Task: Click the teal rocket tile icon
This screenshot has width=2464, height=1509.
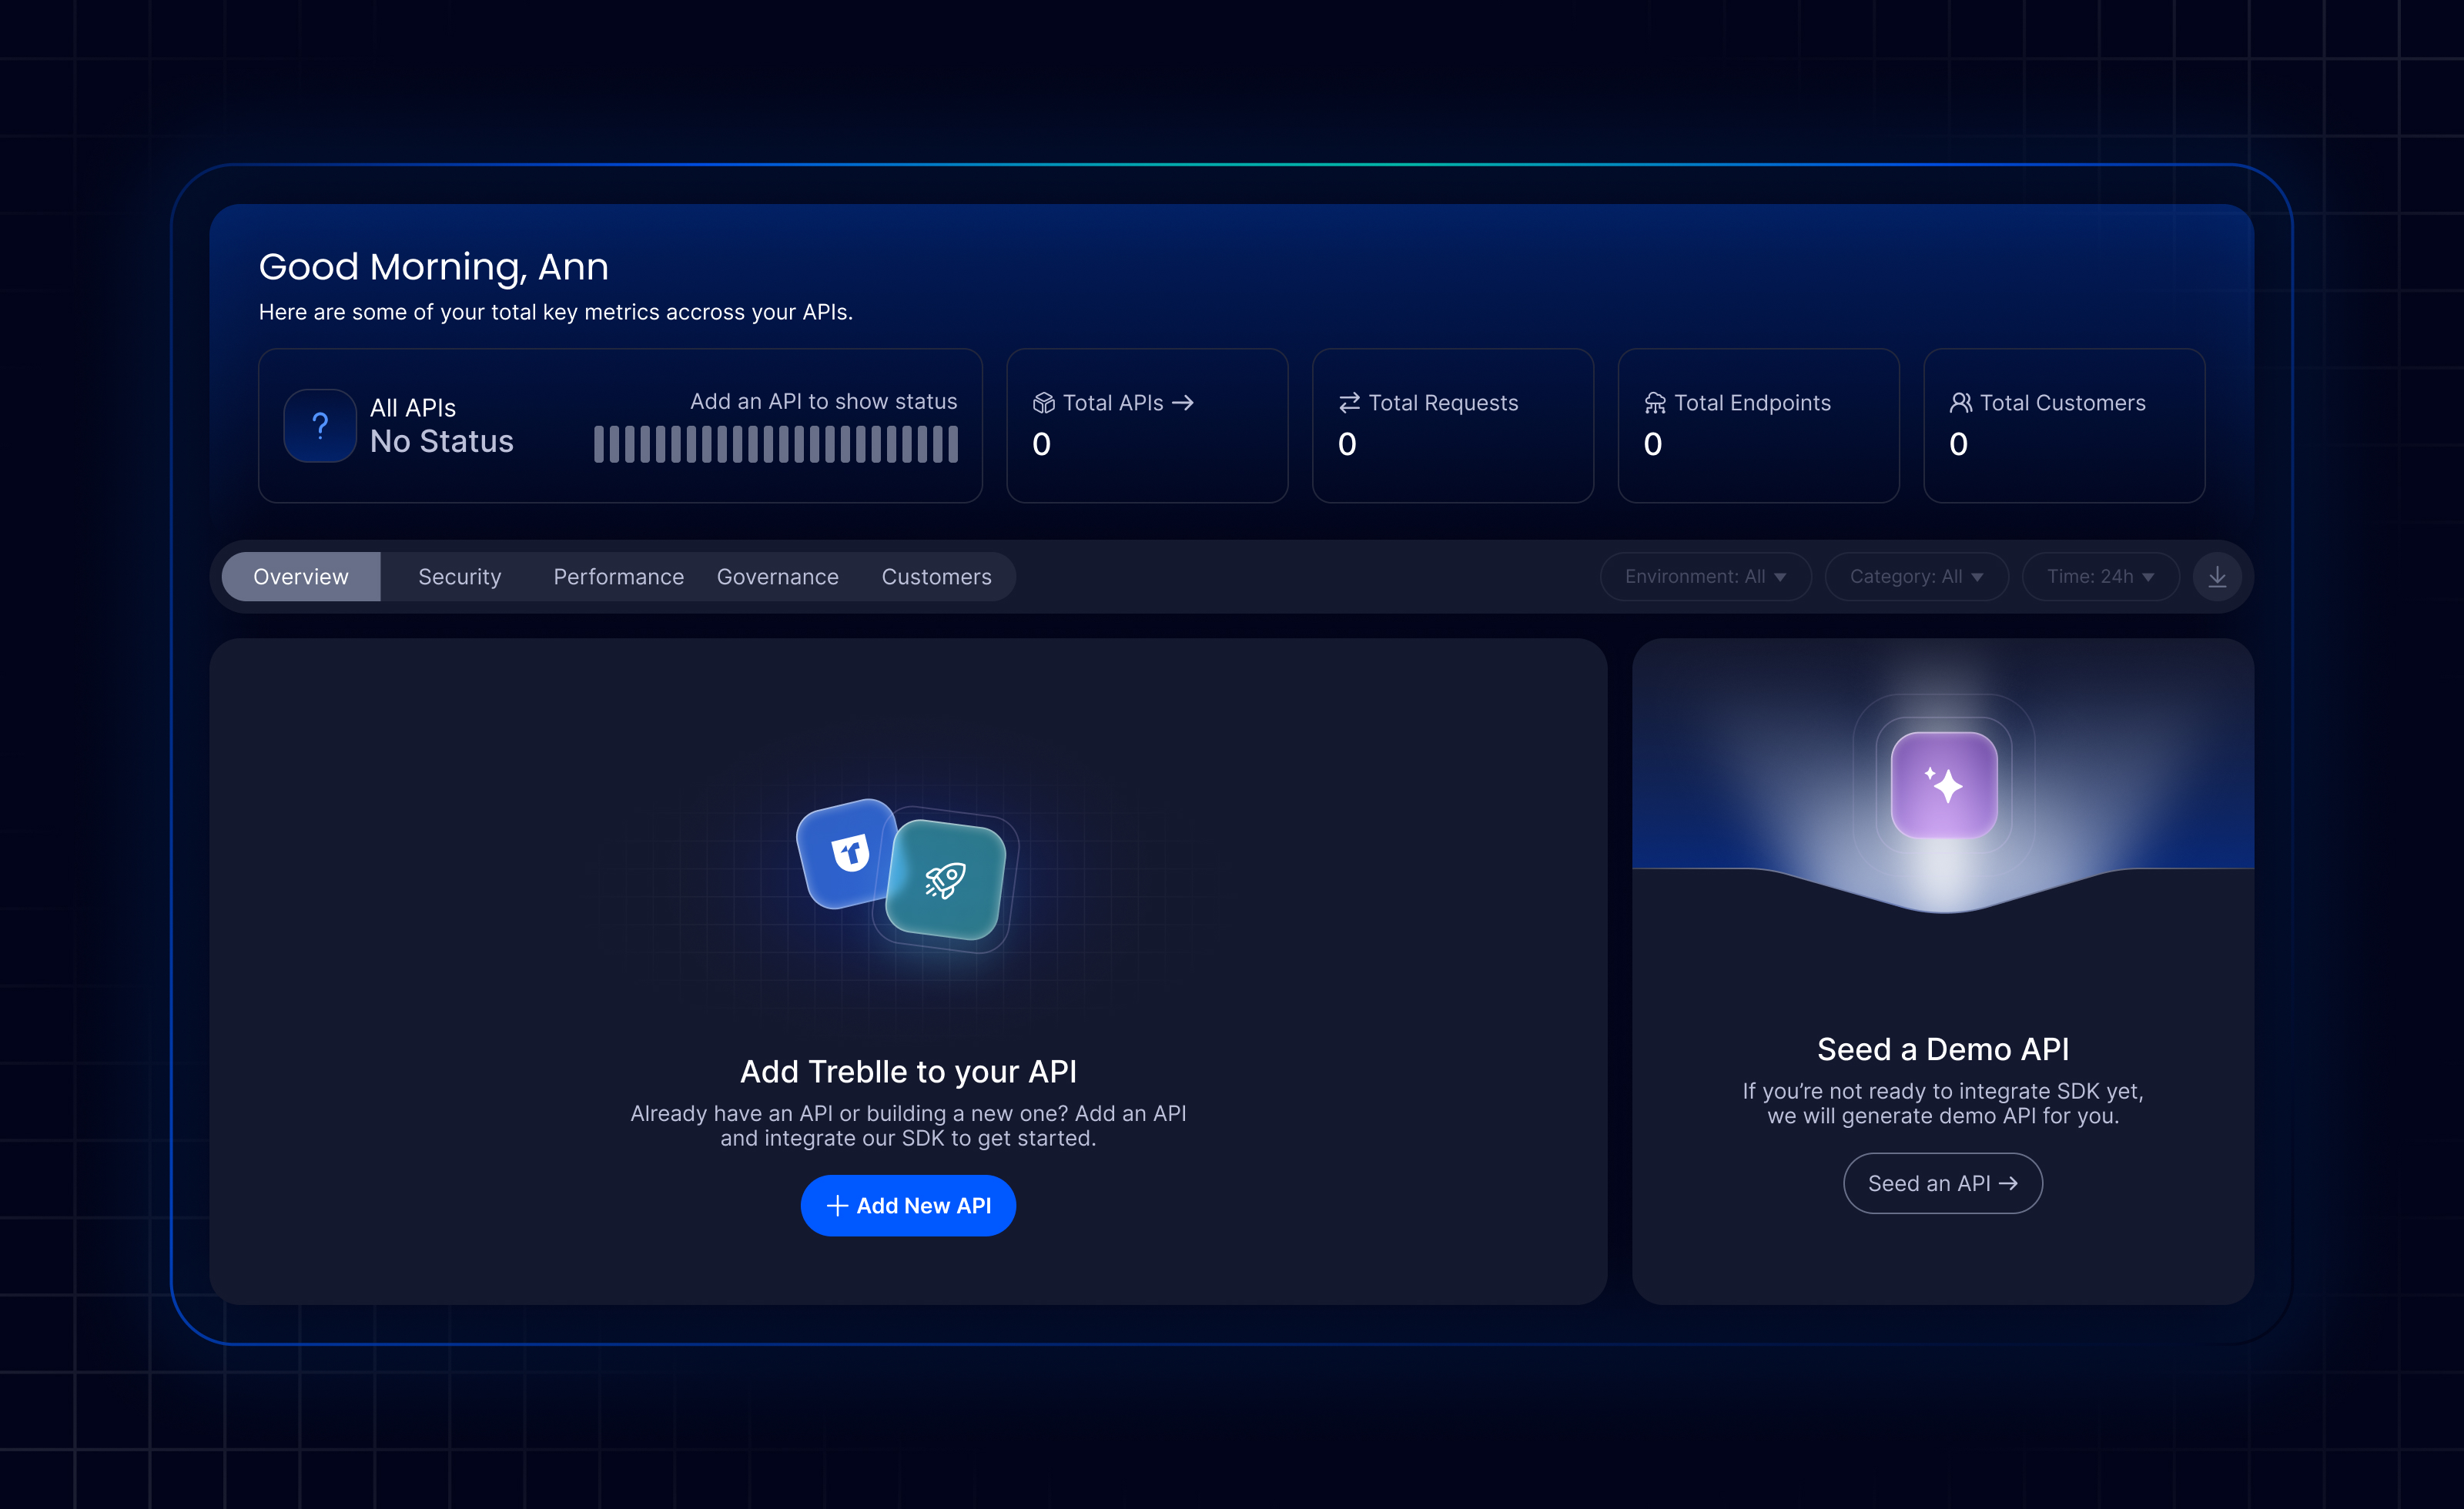Action: (946, 880)
